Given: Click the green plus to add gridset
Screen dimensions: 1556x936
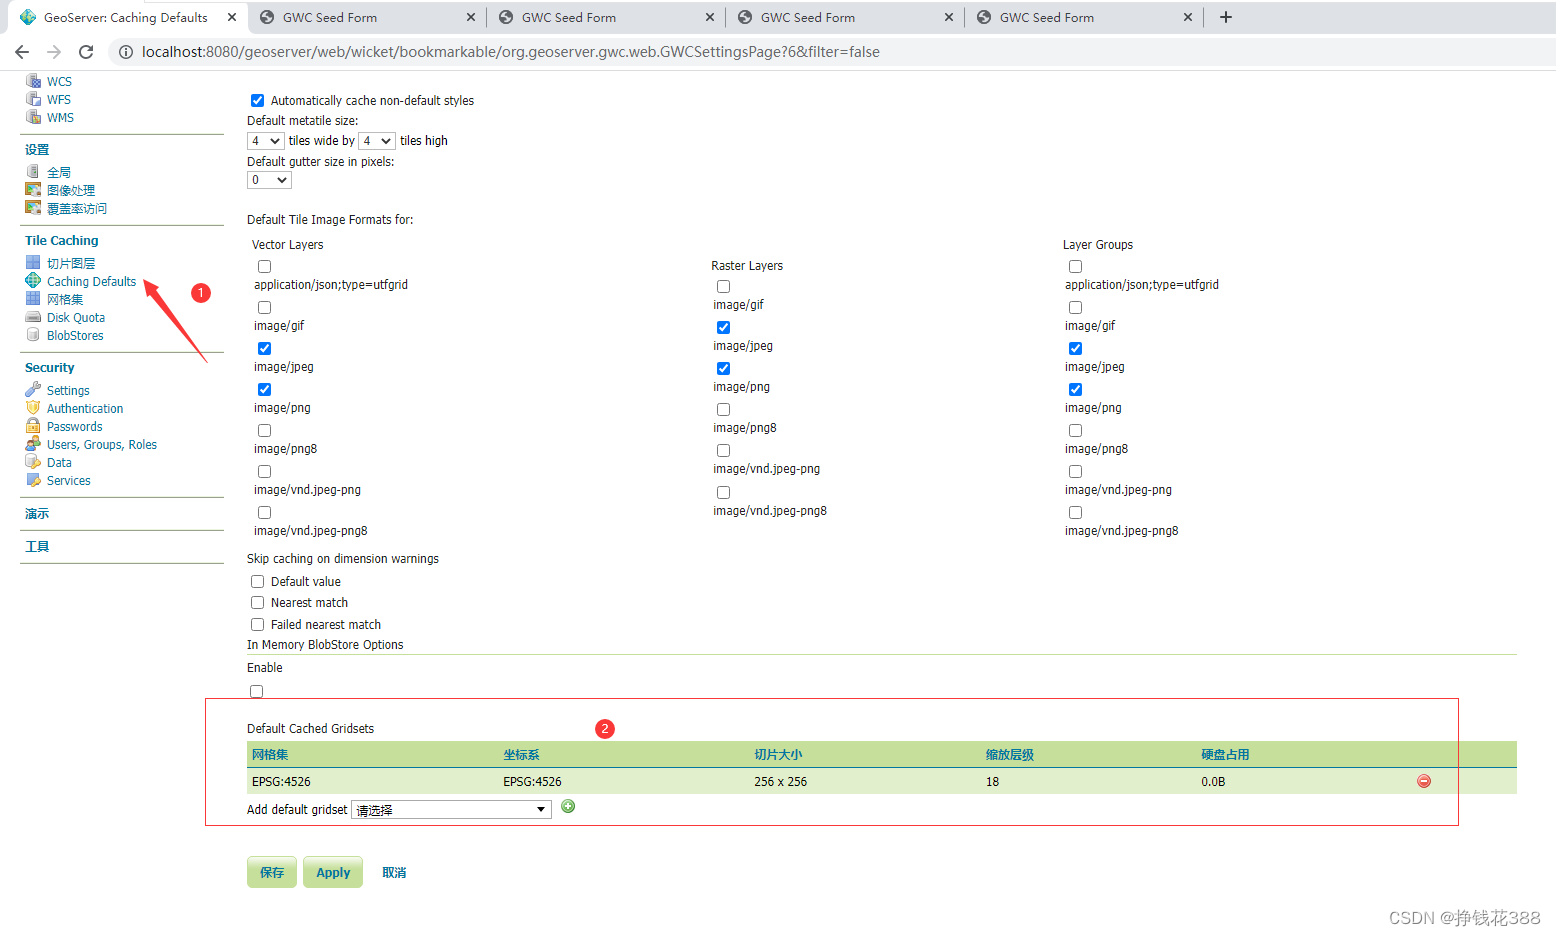Looking at the screenshot, I should [x=567, y=805].
